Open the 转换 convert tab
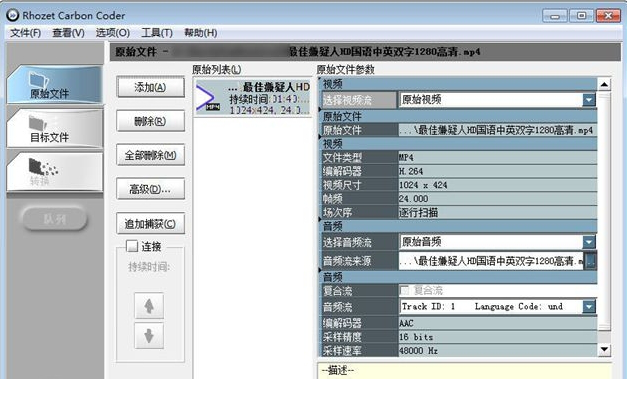This screenshot has width=627, height=394. [x=55, y=172]
